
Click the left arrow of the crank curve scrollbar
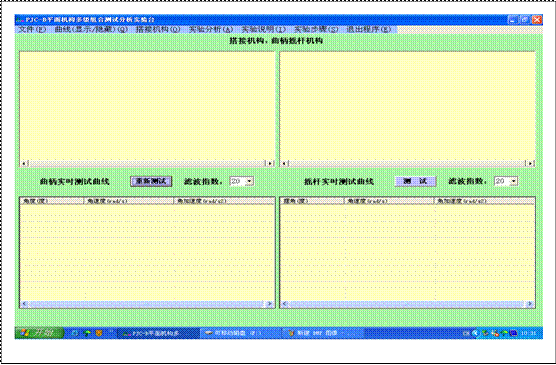coord(24,164)
